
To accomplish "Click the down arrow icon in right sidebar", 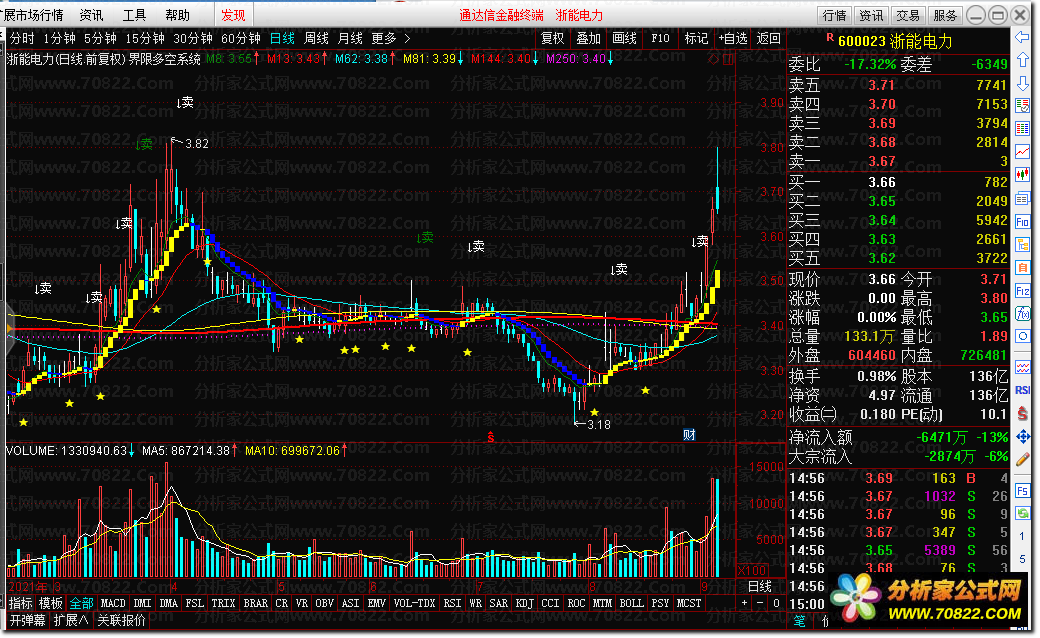I will pos(1022,83).
